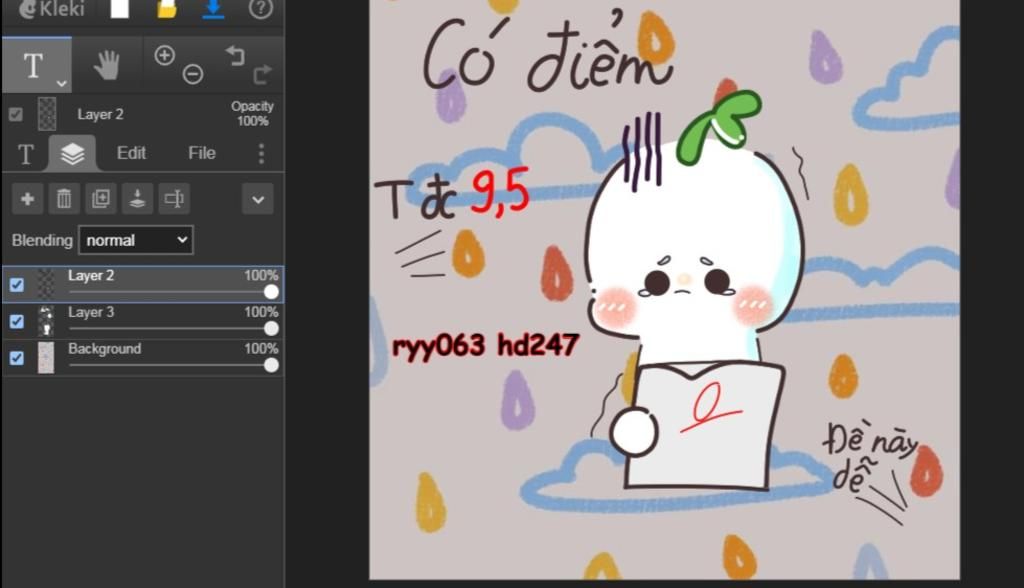1024x588 pixels.
Task: Create a new blank image
Action: [120, 8]
